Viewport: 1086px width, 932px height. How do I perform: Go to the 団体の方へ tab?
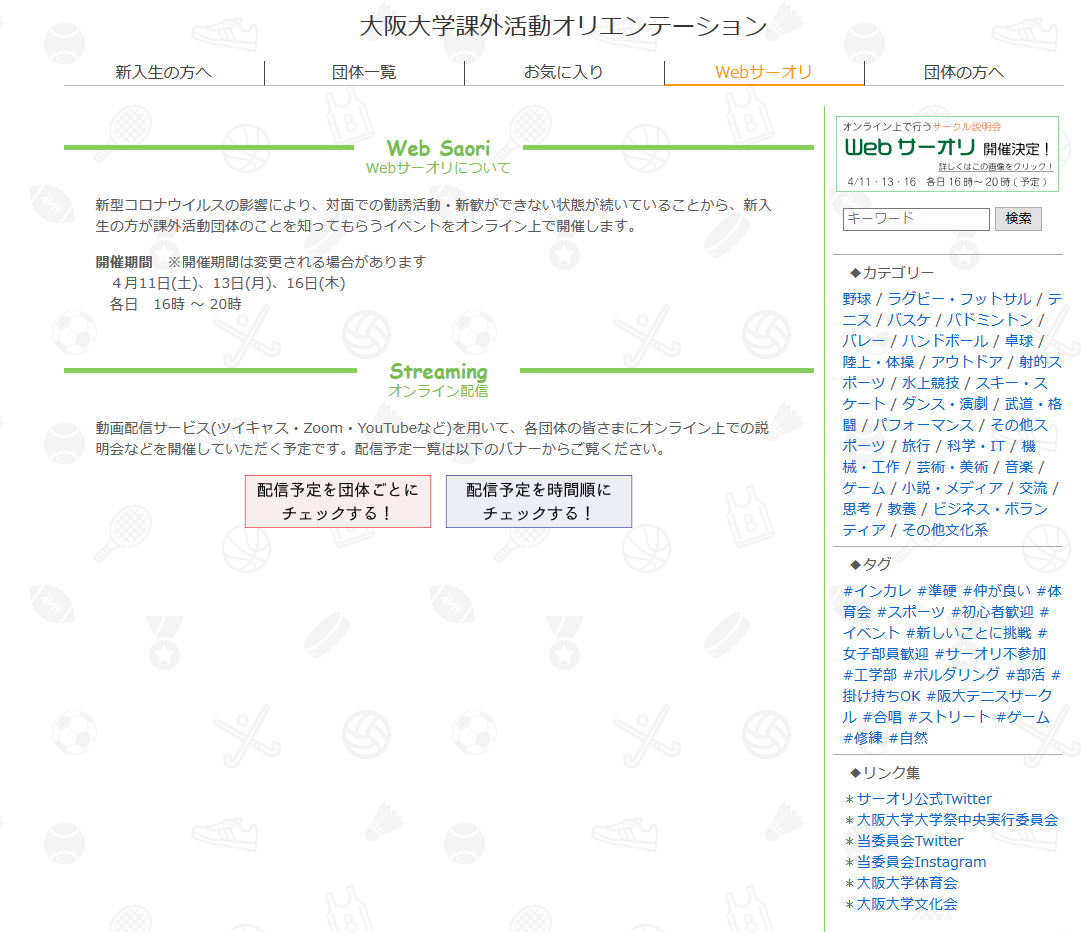pos(964,72)
